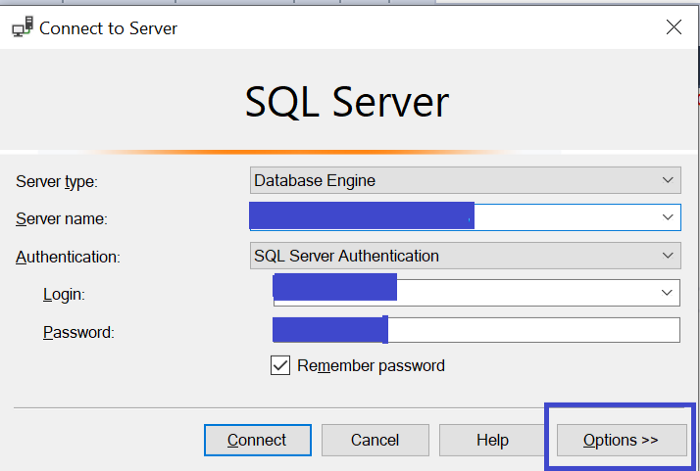Image resolution: width=700 pixels, height=471 pixels.
Task: Expand the Options >> button
Action: coord(621,440)
